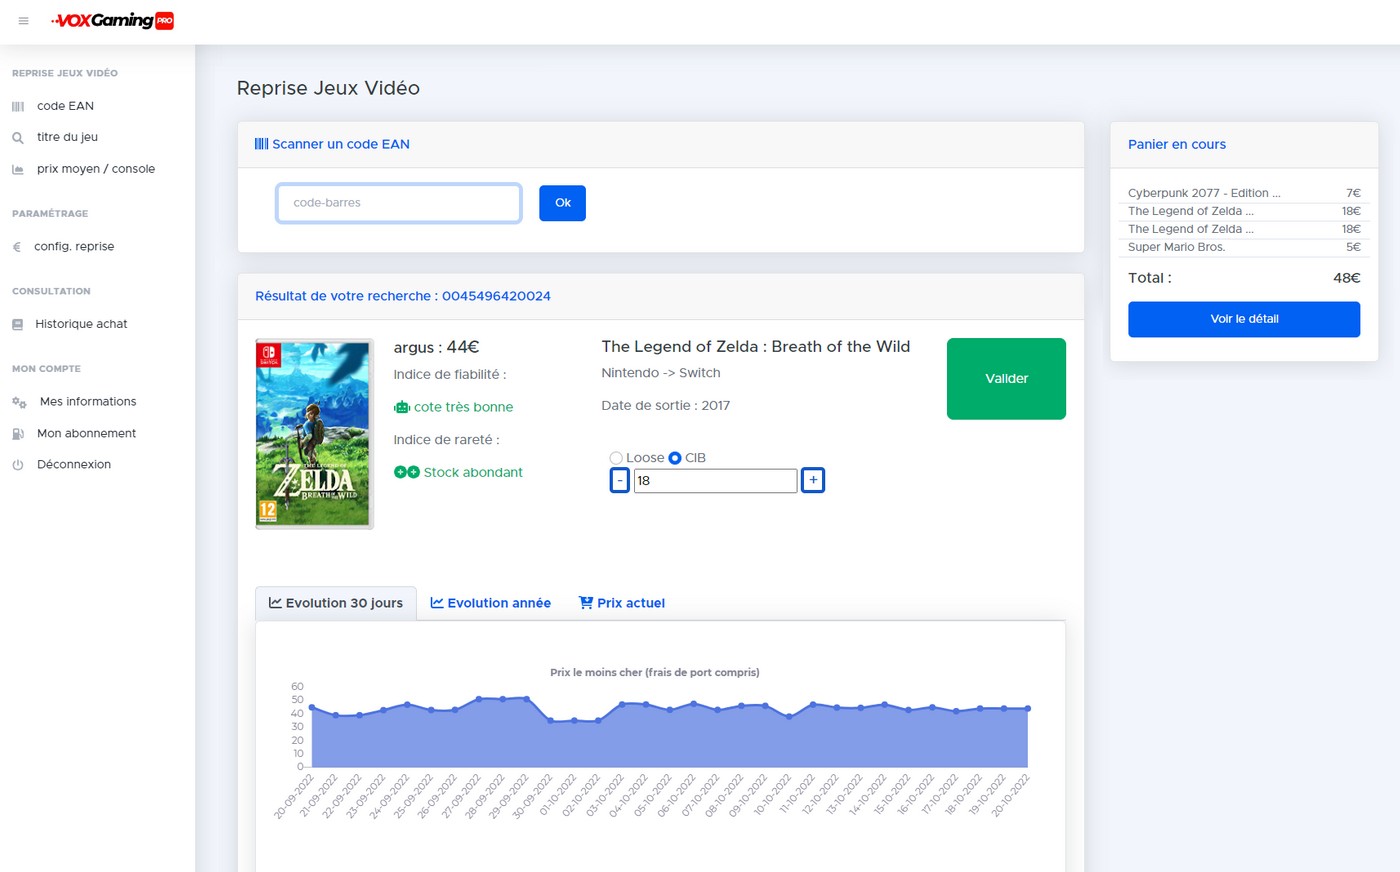Click the barcode icon in Scanner un code EAN header
This screenshot has height=872, width=1400.
pyautogui.click(x=262, y=144)
